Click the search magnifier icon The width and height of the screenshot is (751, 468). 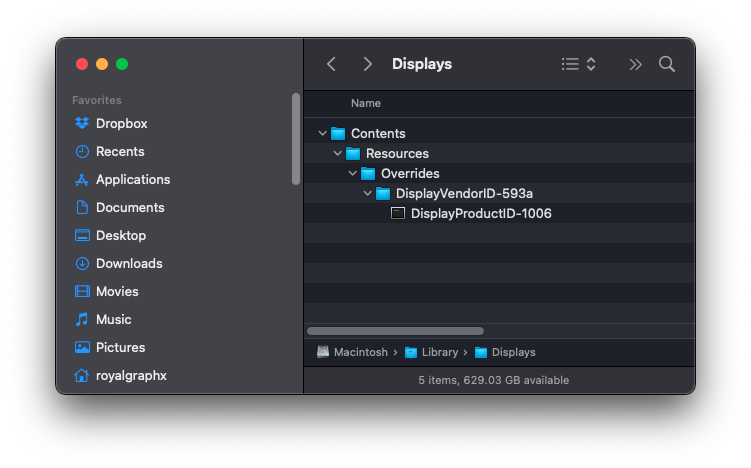pyautogui.click(x=667, y=64)
